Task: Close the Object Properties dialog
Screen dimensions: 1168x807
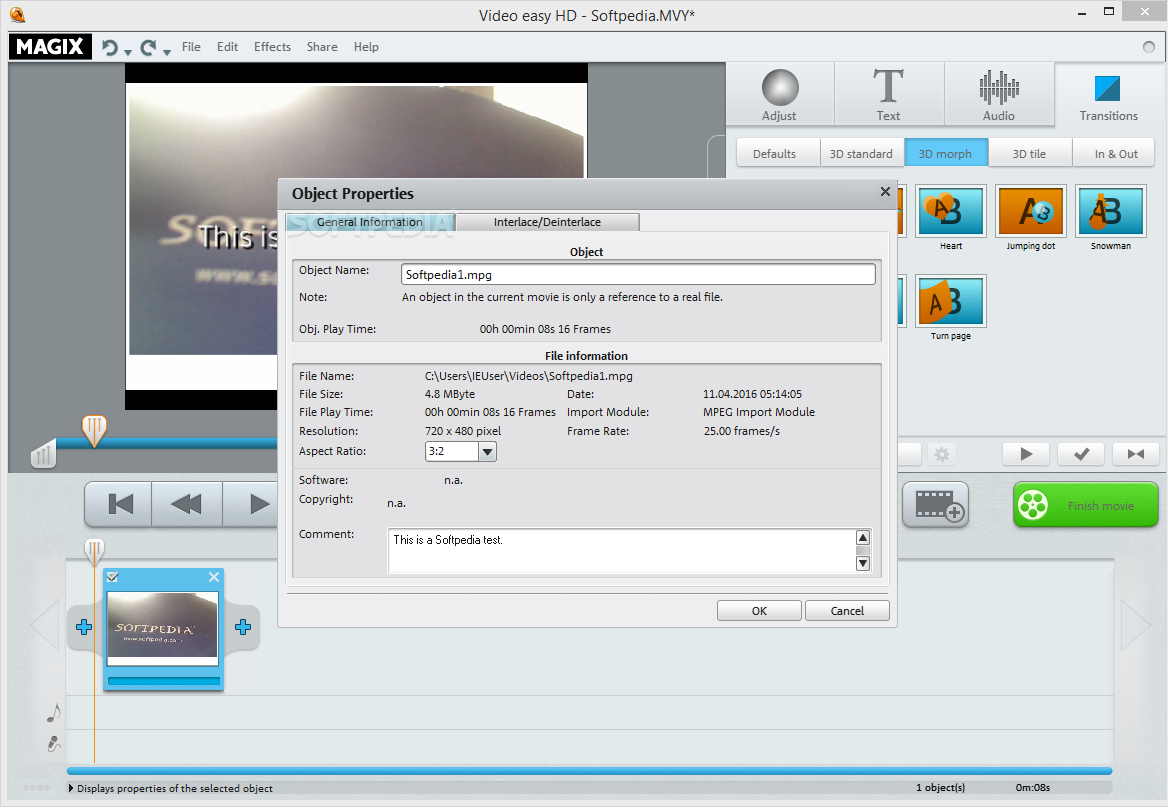Action: [885, 192]
